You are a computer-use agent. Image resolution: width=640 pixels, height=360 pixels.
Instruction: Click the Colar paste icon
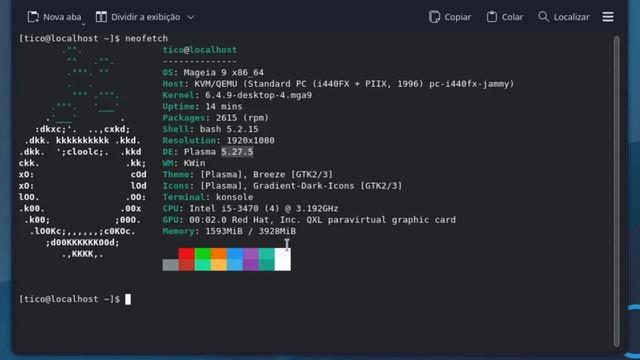point(492,17)
